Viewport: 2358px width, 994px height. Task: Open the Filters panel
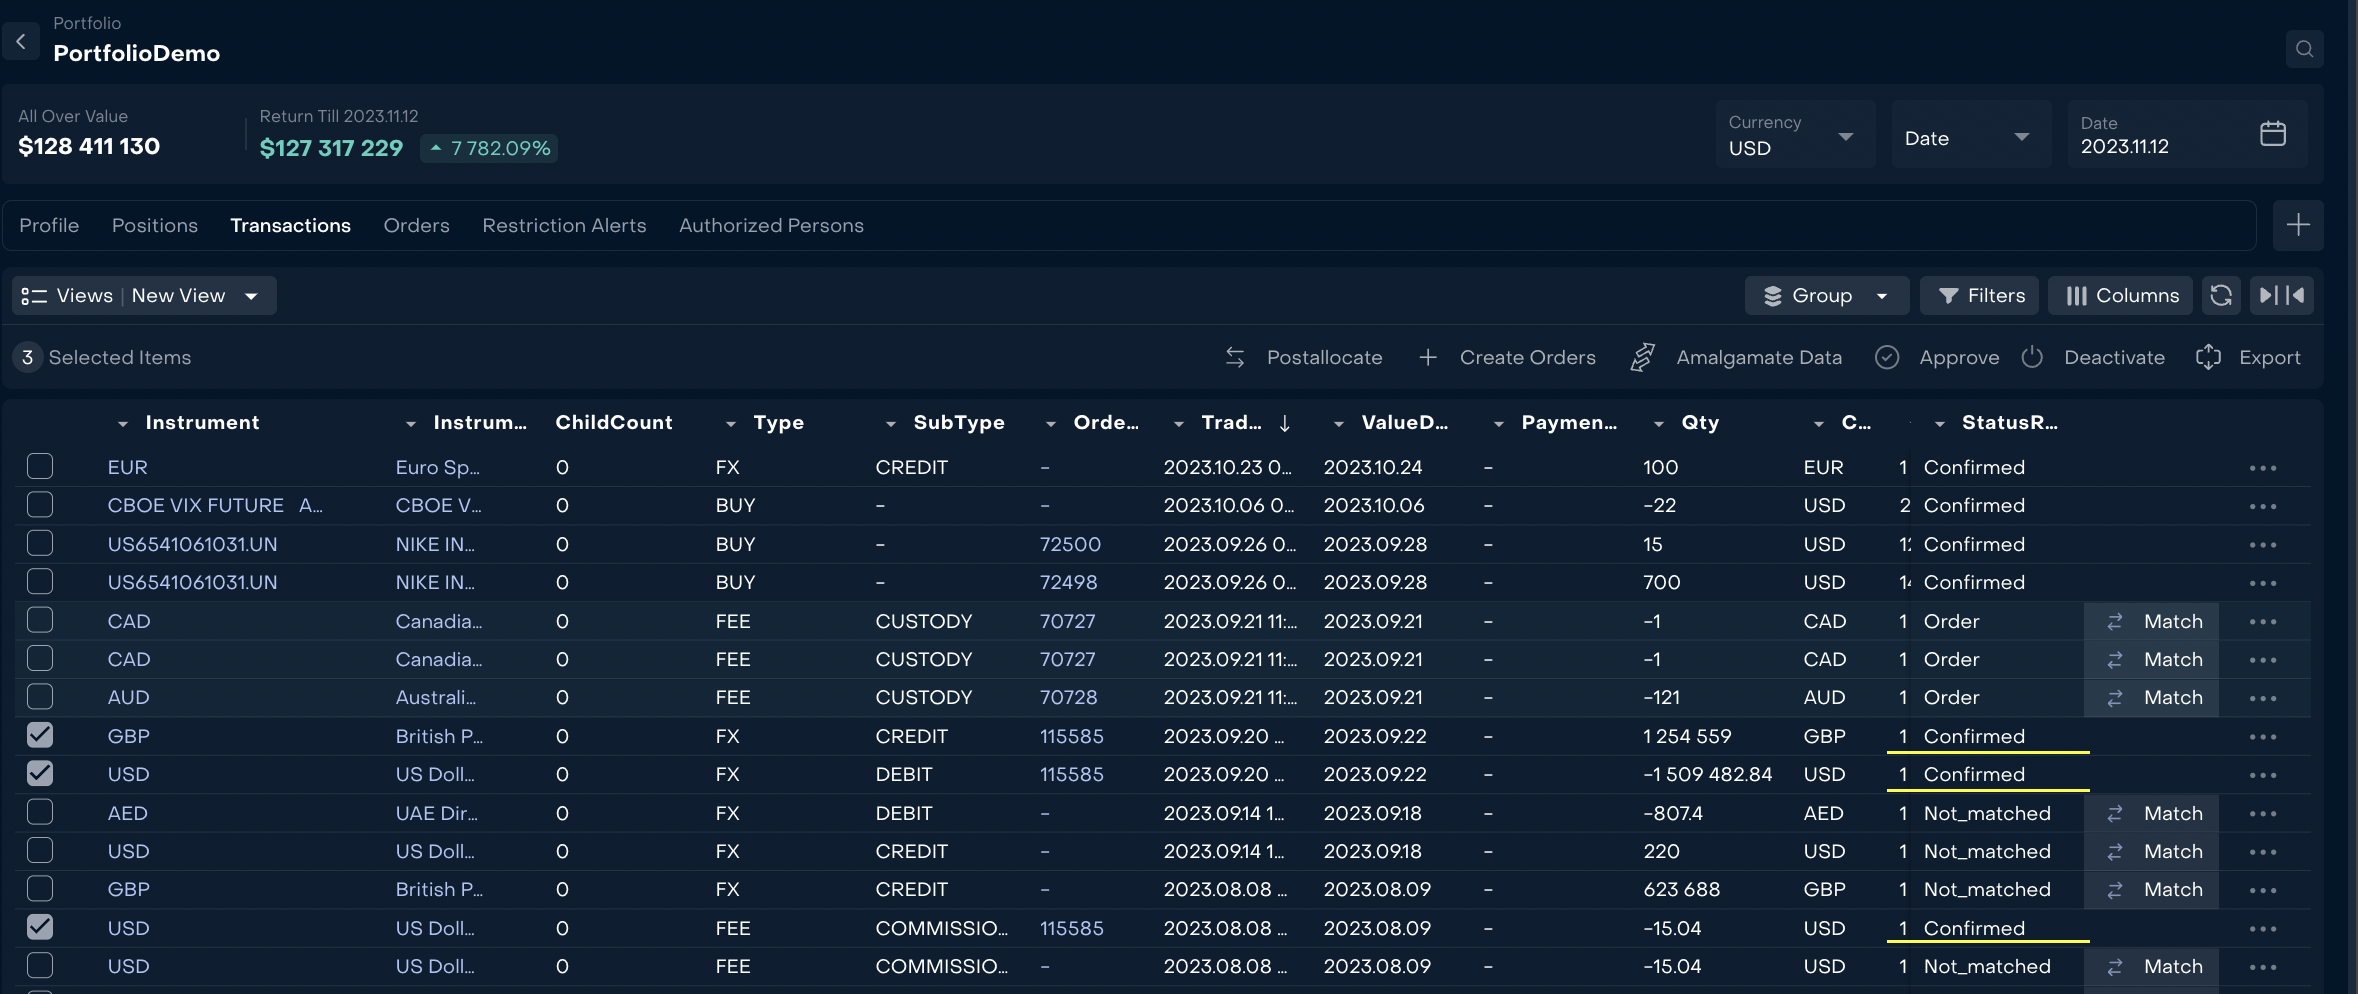coord(1980,295)
